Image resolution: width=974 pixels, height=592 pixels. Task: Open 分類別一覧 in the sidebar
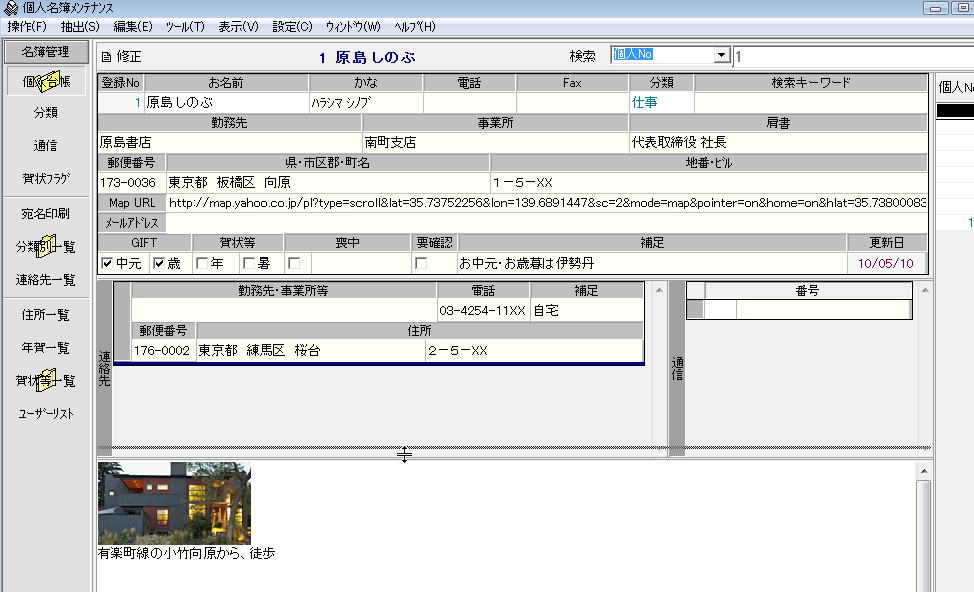point(46,247)
